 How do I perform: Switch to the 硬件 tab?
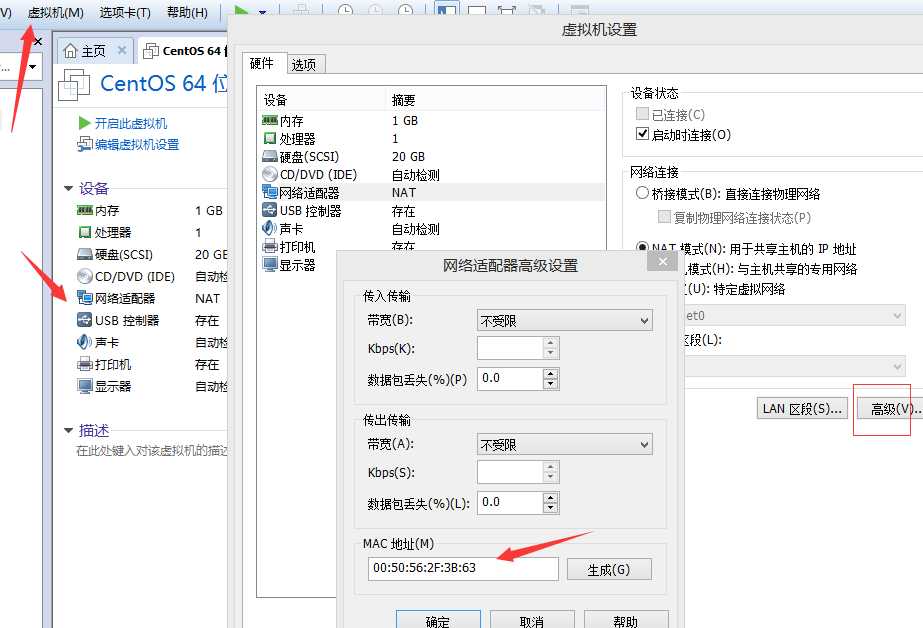coord(262,63)
